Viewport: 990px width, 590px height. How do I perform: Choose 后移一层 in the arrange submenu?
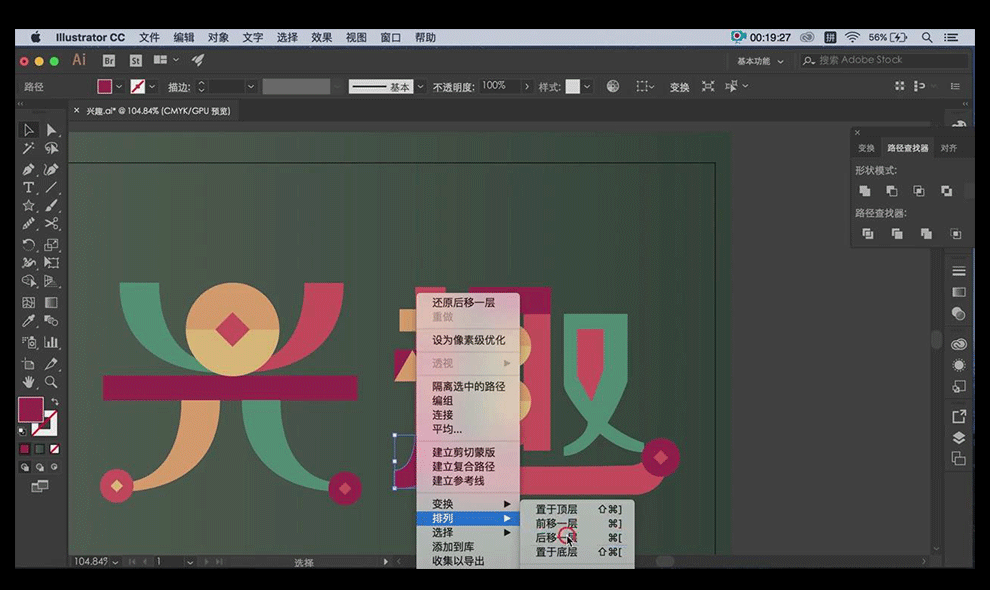pos(556,538)
